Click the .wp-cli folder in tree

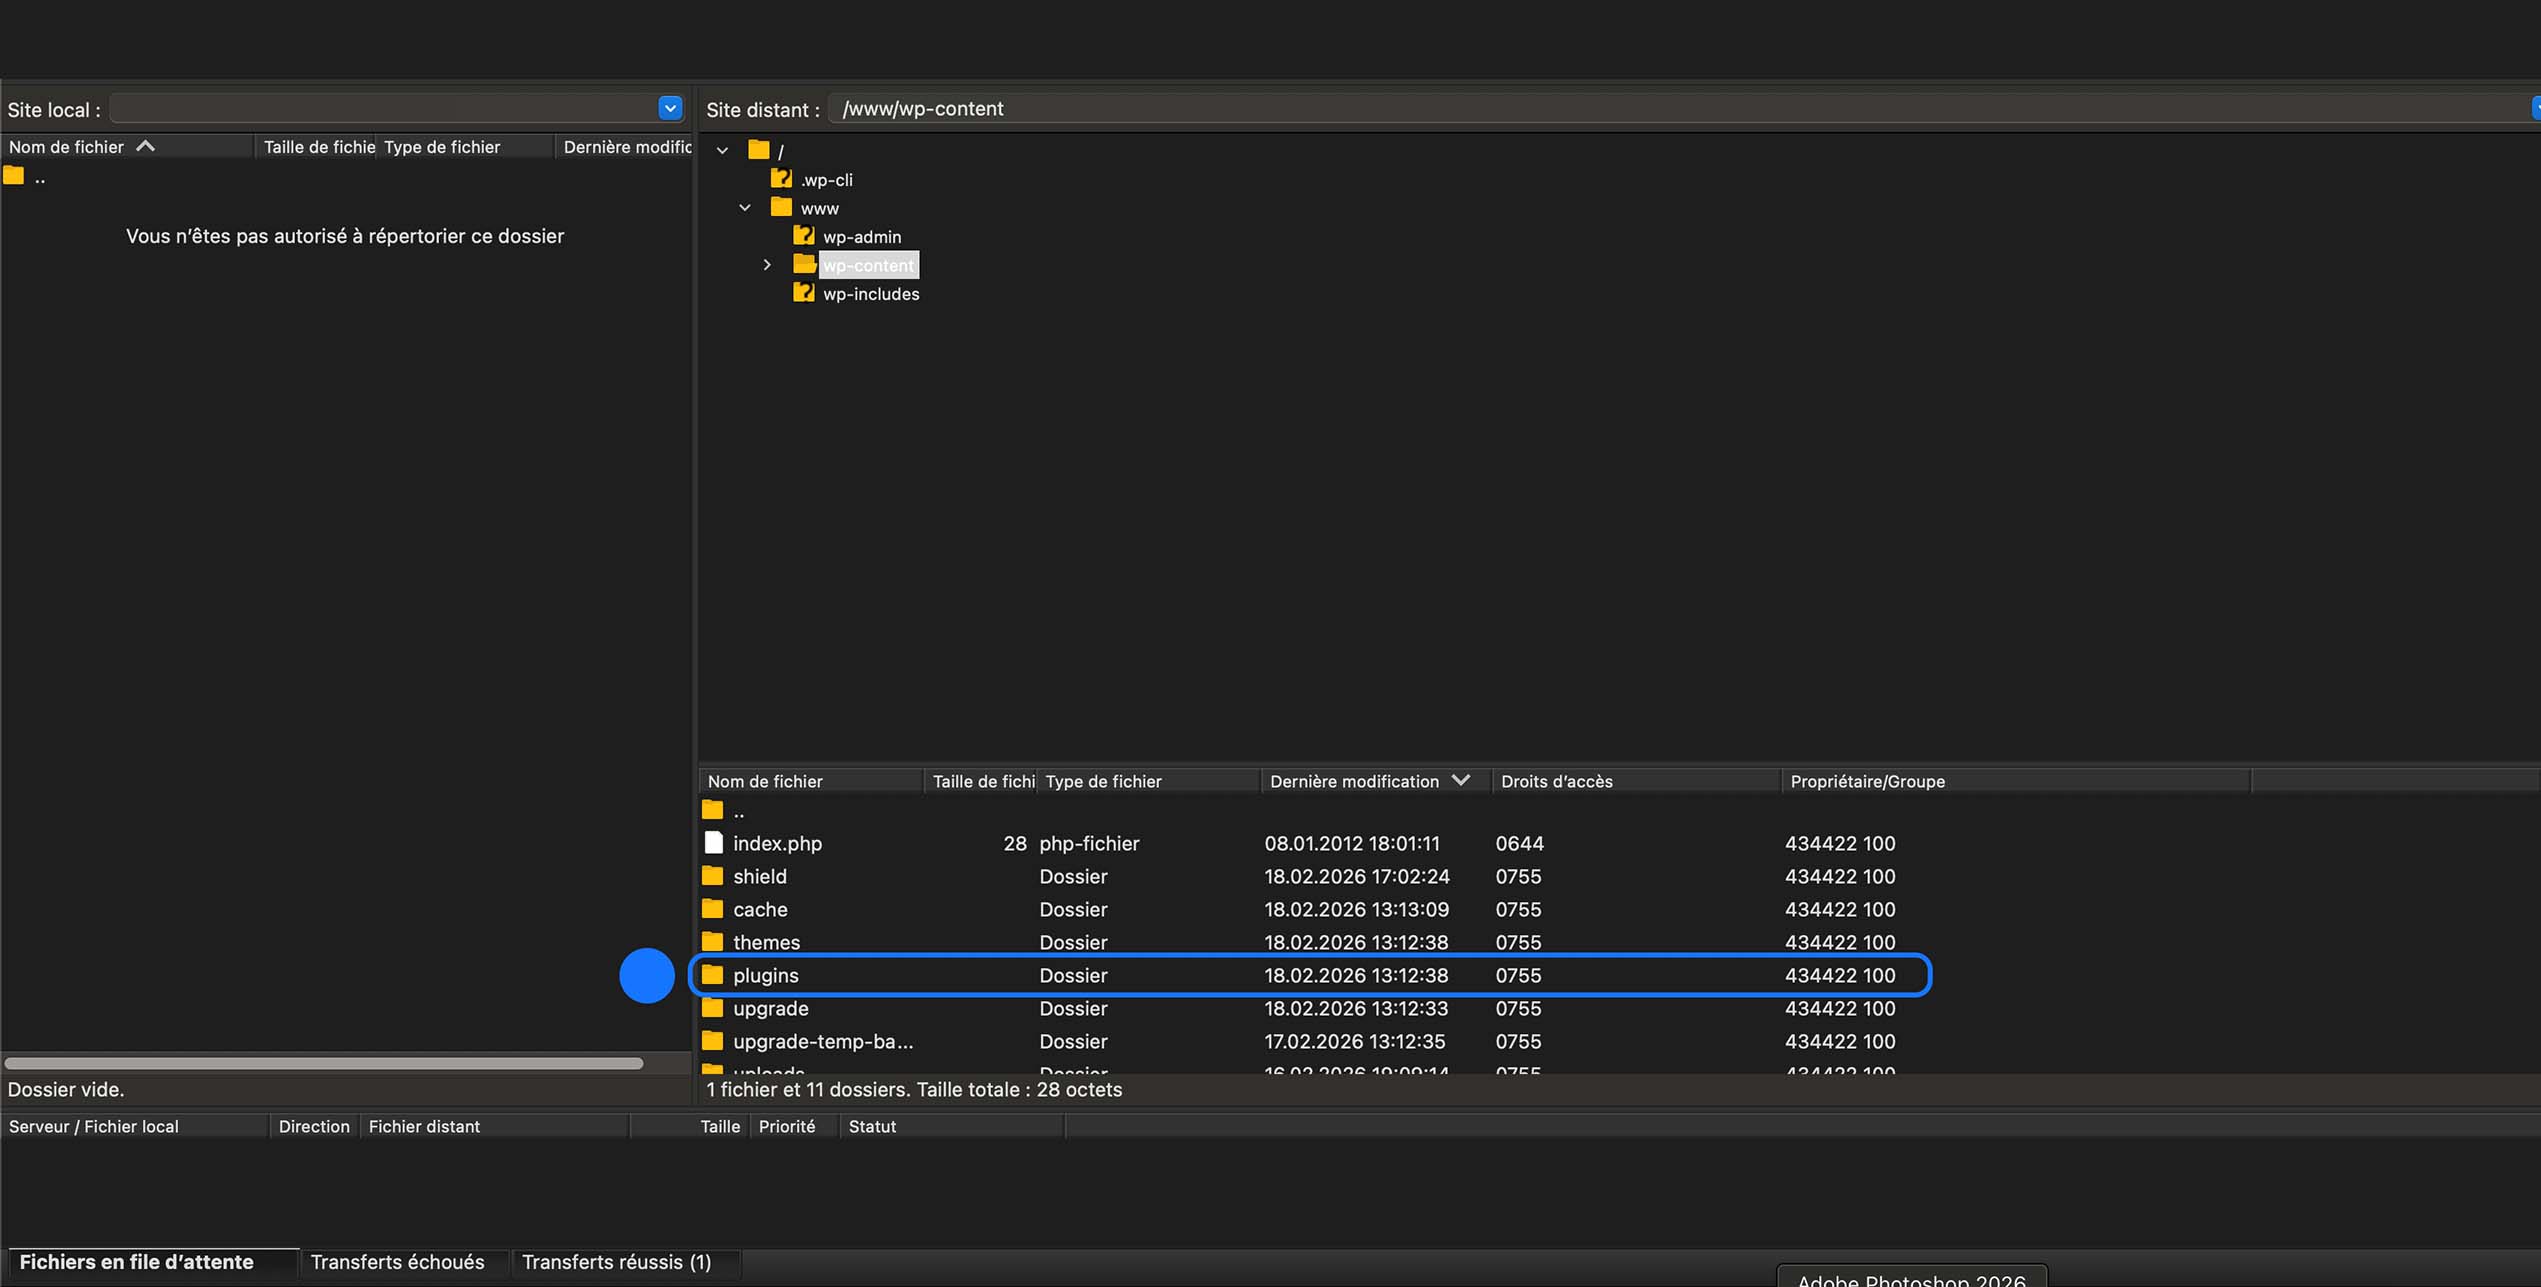coord(826,180)
